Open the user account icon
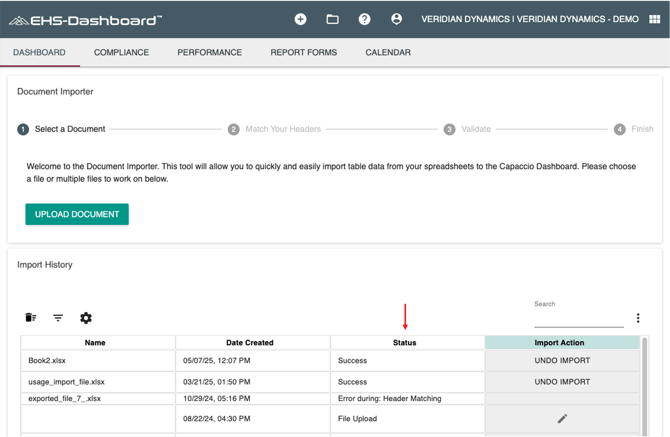 (x=396, y=19)
